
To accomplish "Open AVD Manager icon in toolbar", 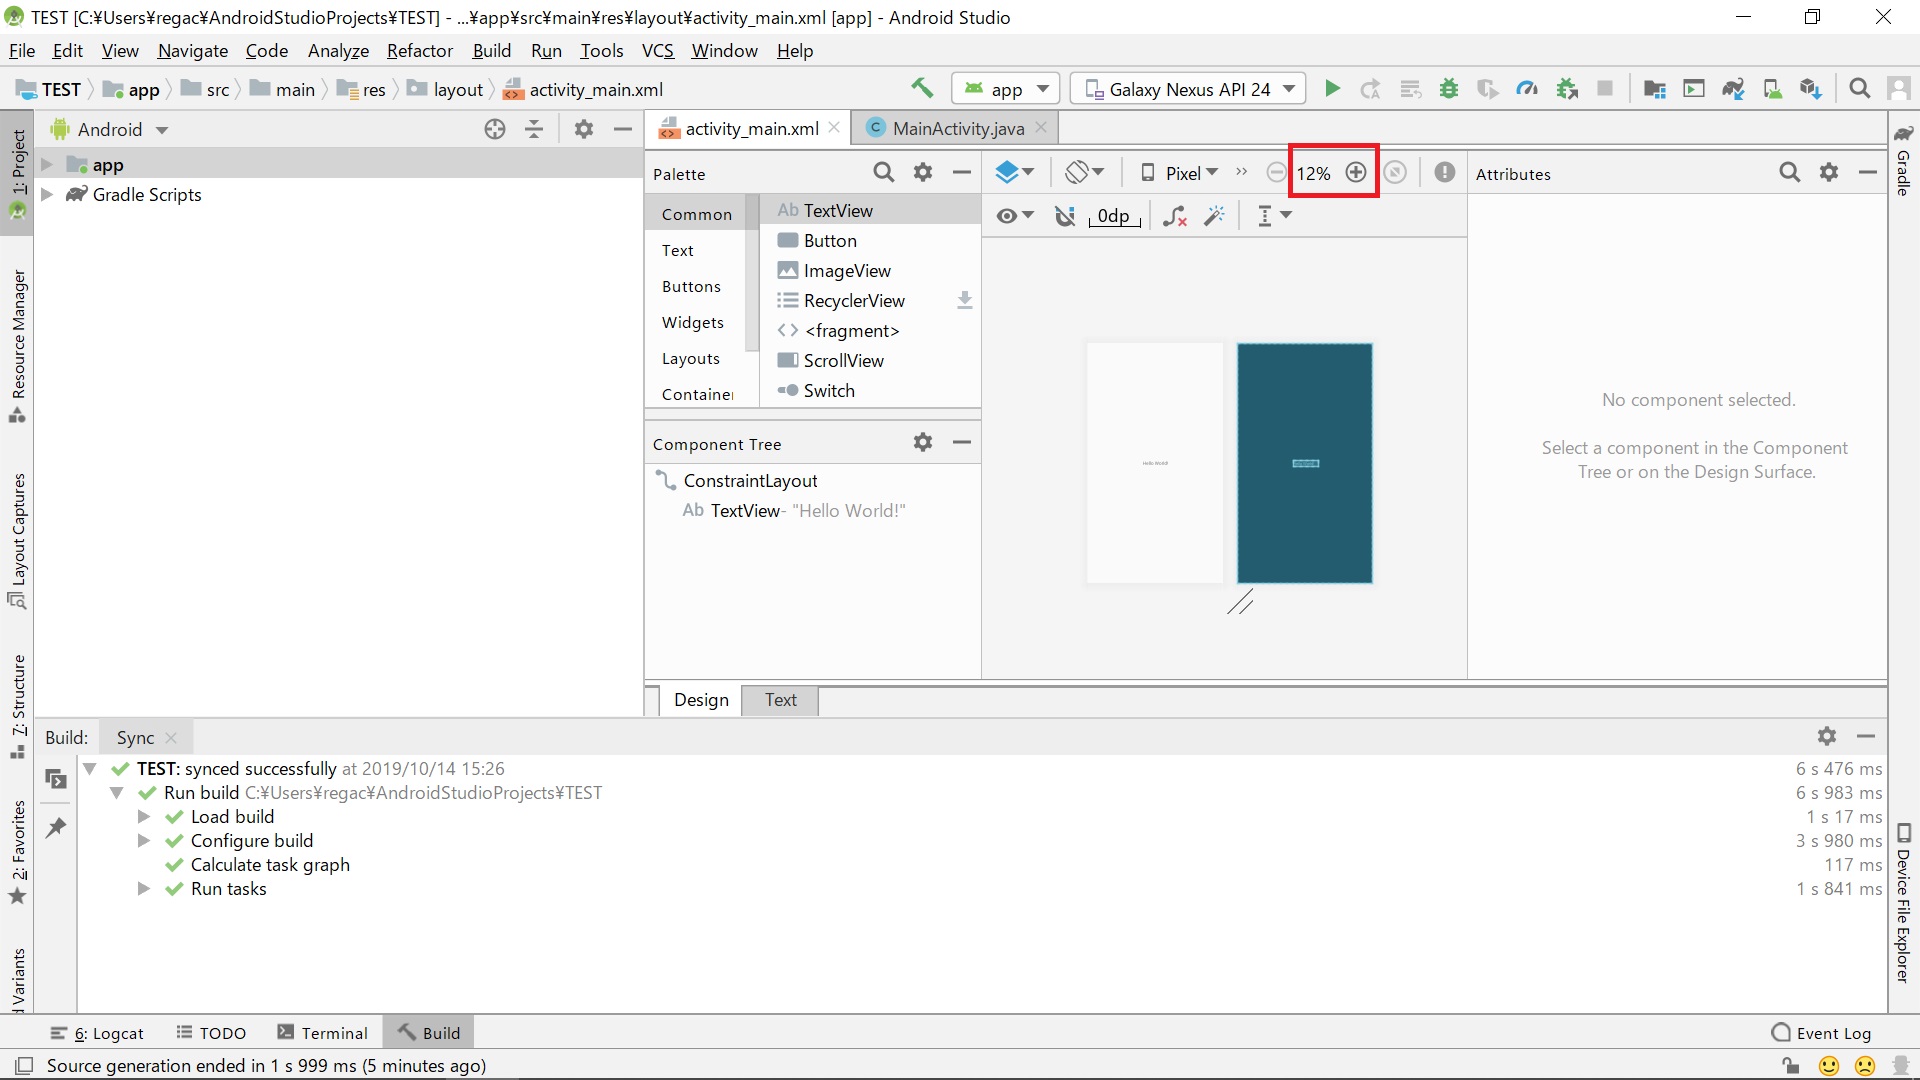I will click(1772, 88).
